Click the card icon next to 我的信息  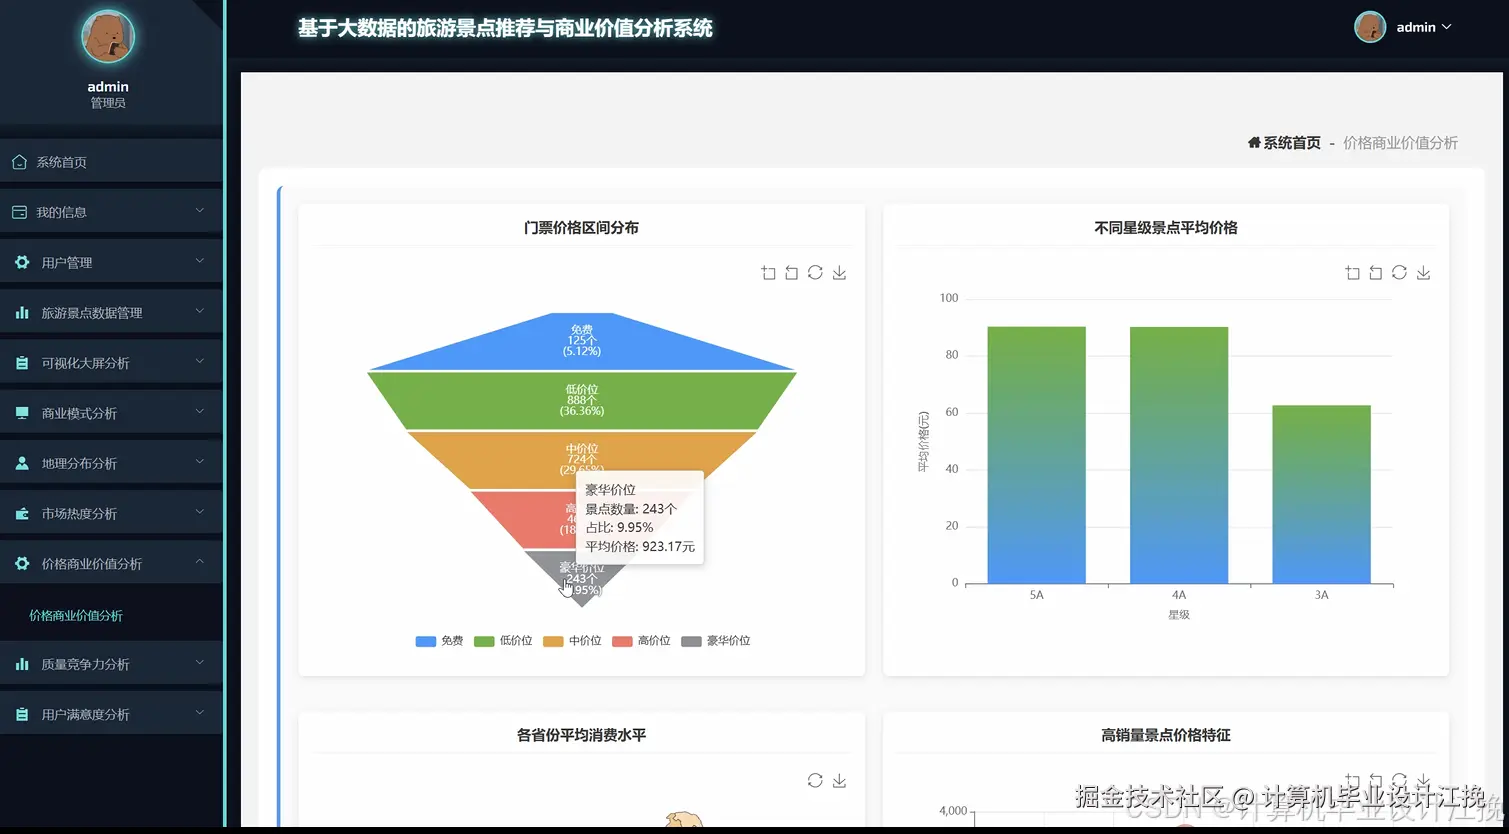(x=19, y=212)
